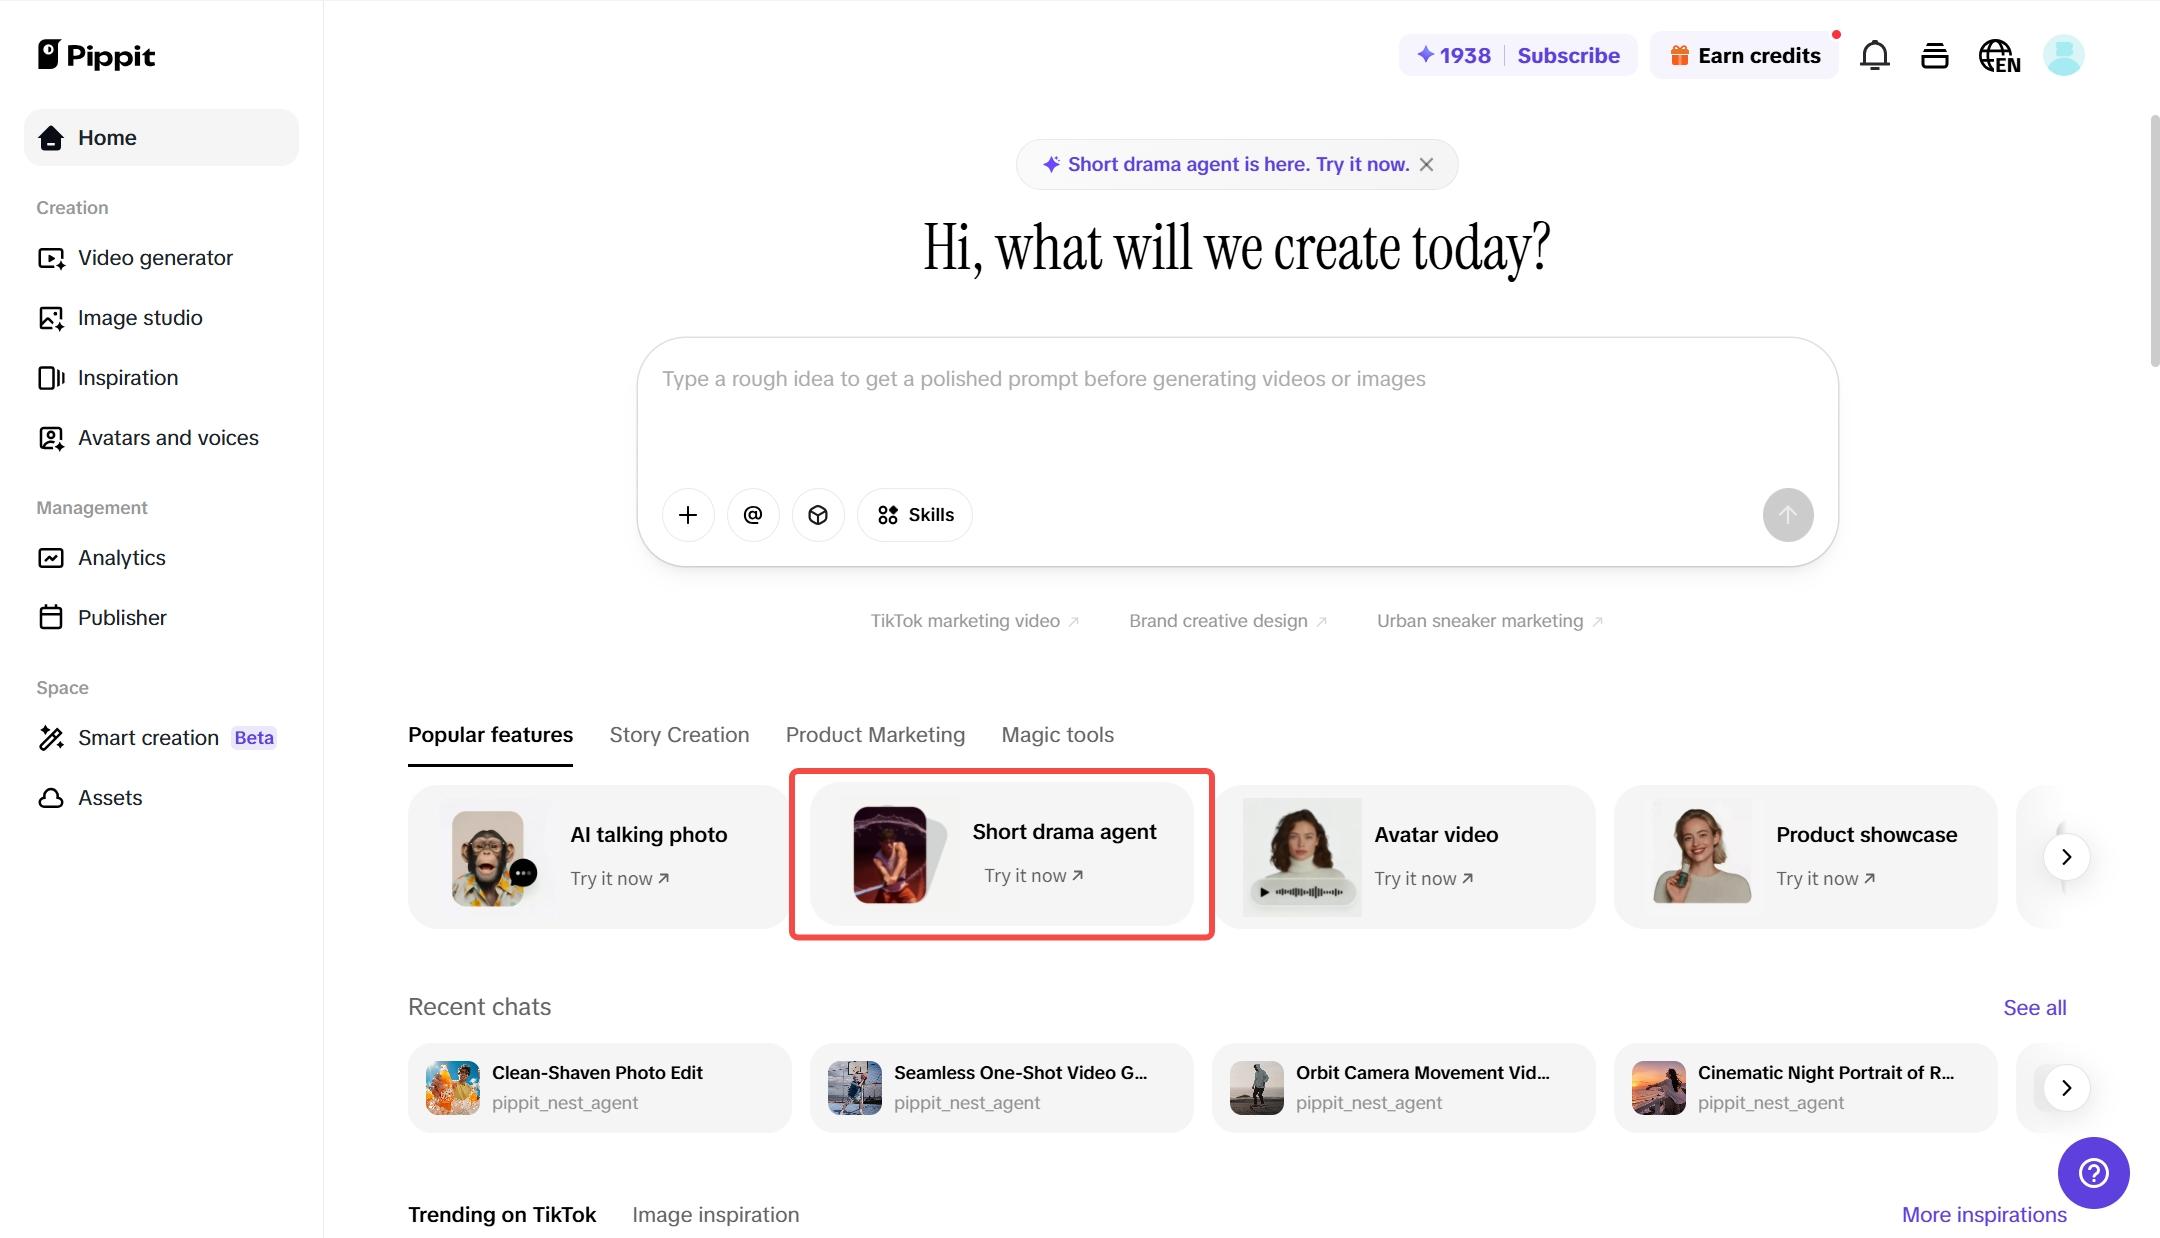Show more recent chats with the arrow
Viewport: 2160px width, 1238px height.
(x=2066, y=1088)
